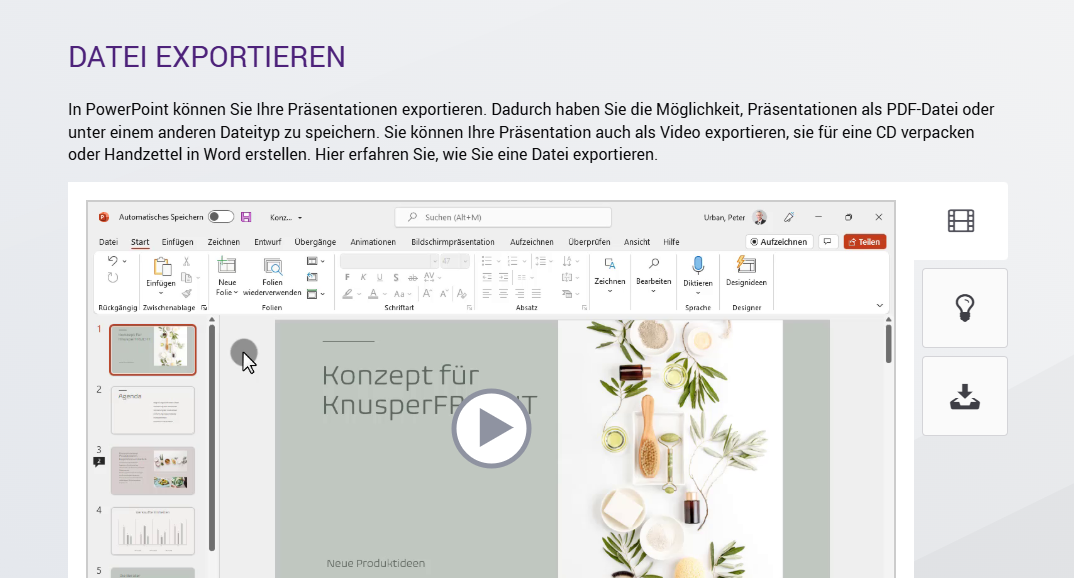Viewport: 1074px width, 578px height.
Task: Open the Bearbeiten search dropdown
Action: pos(653,275)
